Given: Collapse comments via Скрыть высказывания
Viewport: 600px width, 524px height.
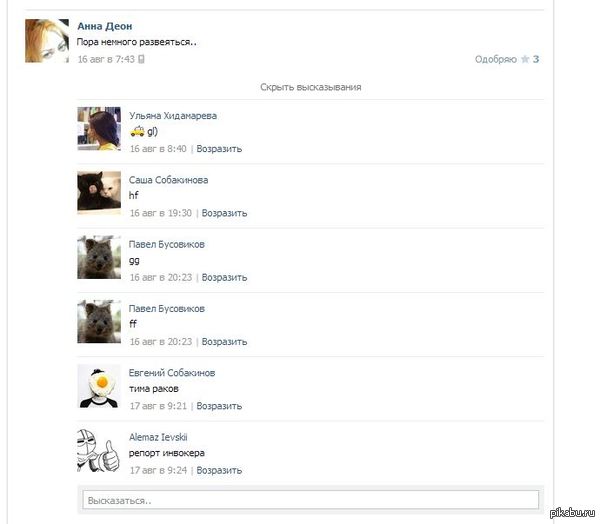Looking at the screenshot, I should (311, 87).
